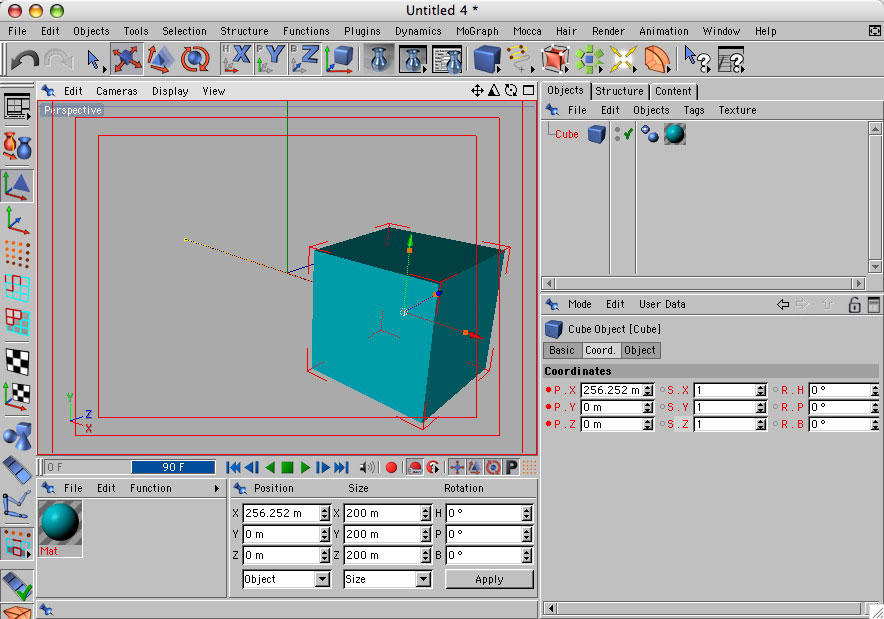
Task: Switch to the Structure tab
Action: pos(619,91)
